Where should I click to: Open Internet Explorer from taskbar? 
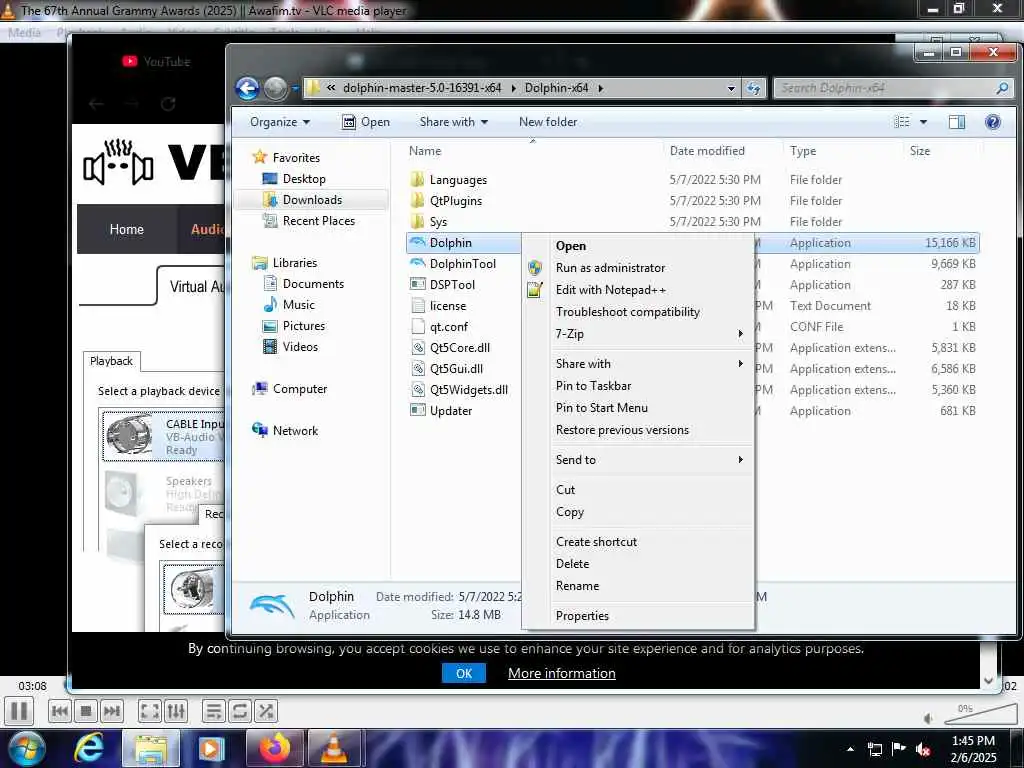click(88, 748)
